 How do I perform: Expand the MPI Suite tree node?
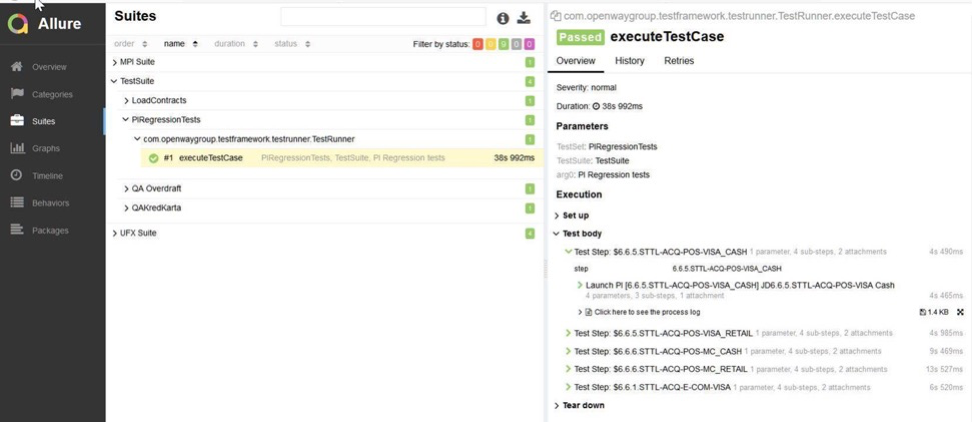(133, 62)
